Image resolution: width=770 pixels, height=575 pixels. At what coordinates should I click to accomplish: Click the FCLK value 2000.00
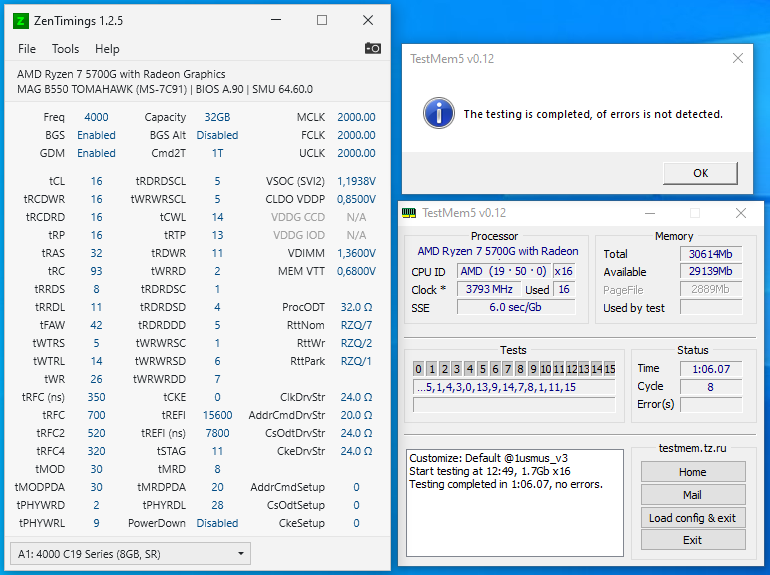coord(356,135)
